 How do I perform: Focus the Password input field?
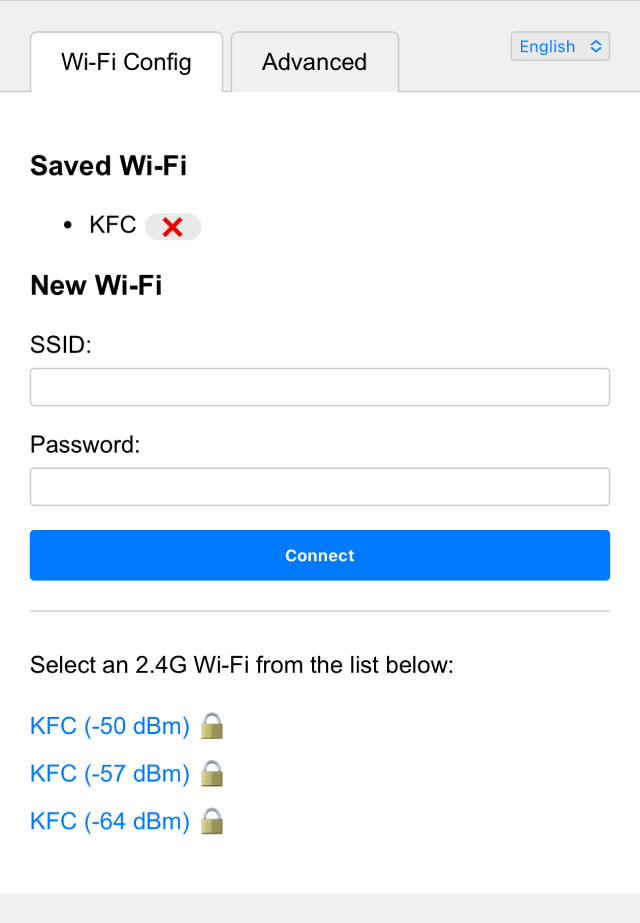(320, 486)
